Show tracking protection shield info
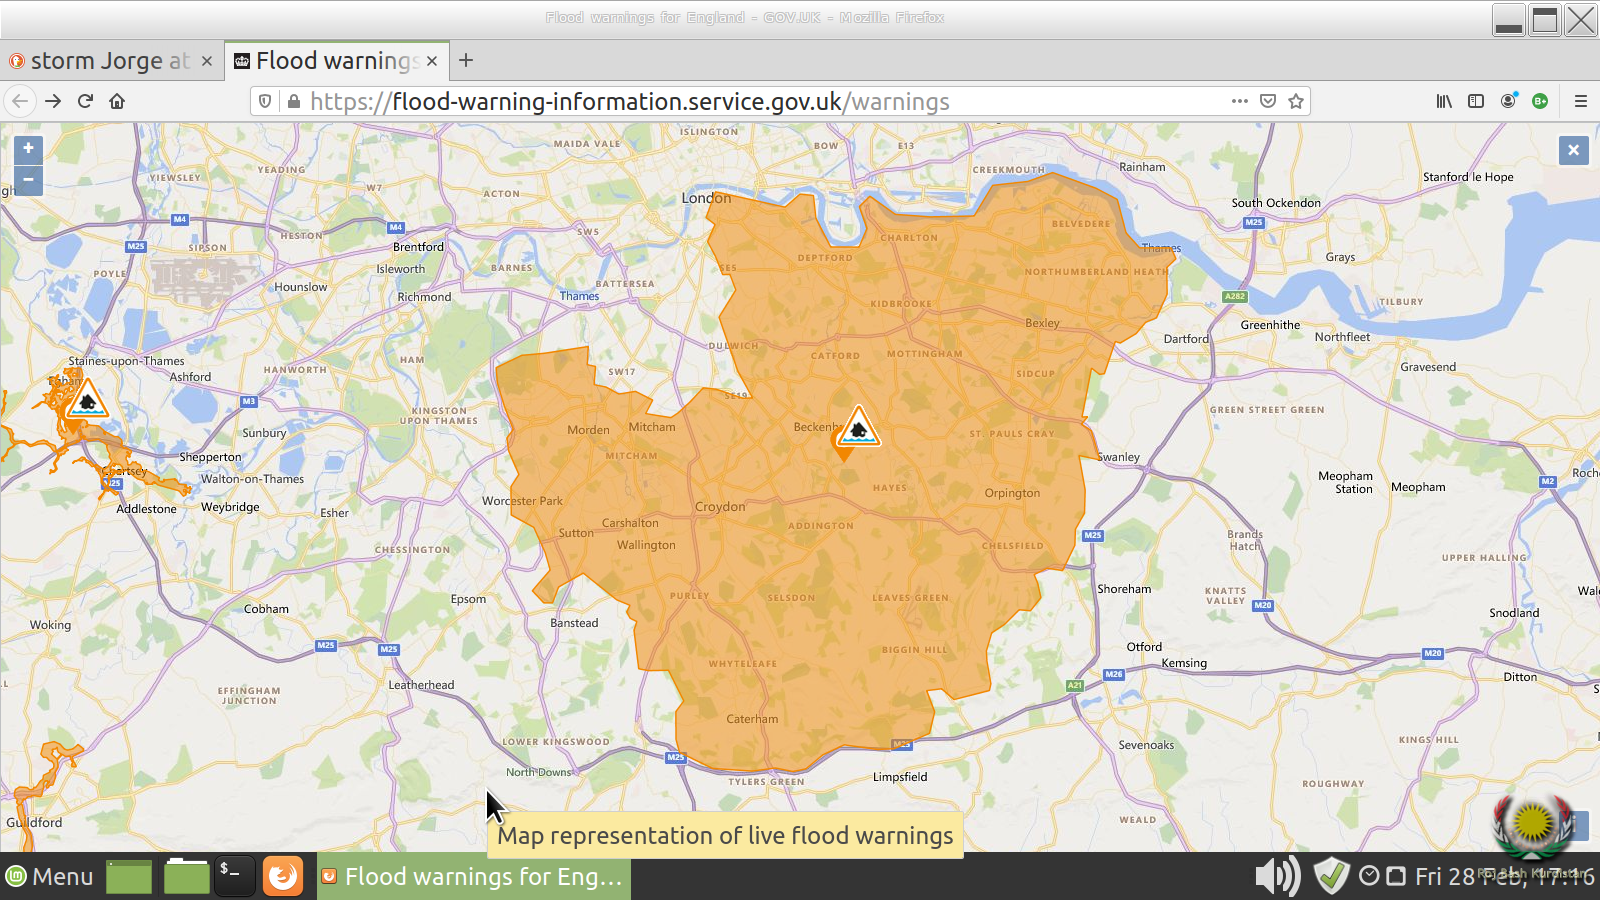 265,101
